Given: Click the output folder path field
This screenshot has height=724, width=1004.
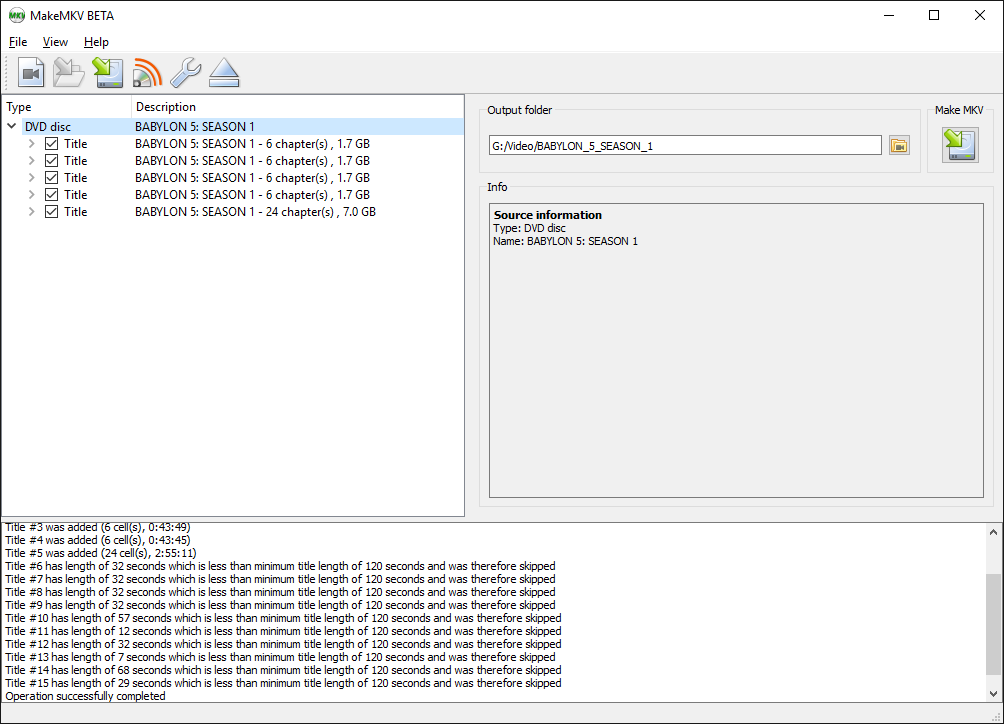Looking at the screenshot, I should 685,146.
